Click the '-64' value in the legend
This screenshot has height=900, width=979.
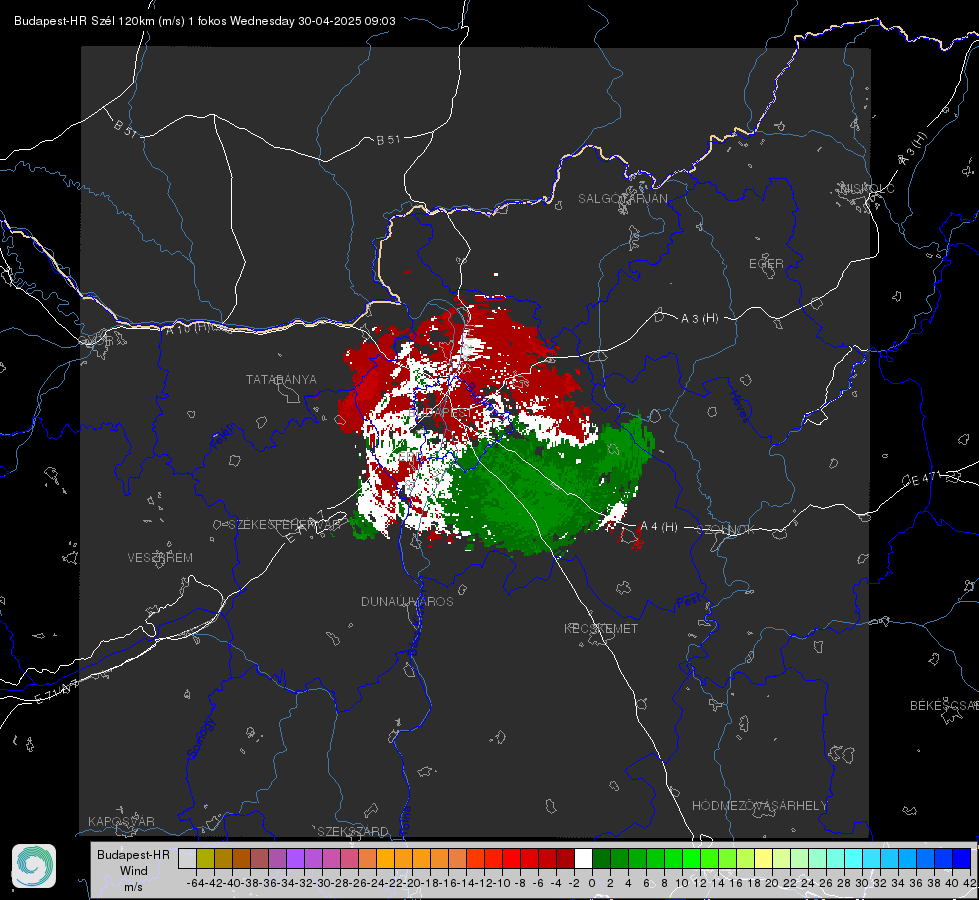point(195,883)
